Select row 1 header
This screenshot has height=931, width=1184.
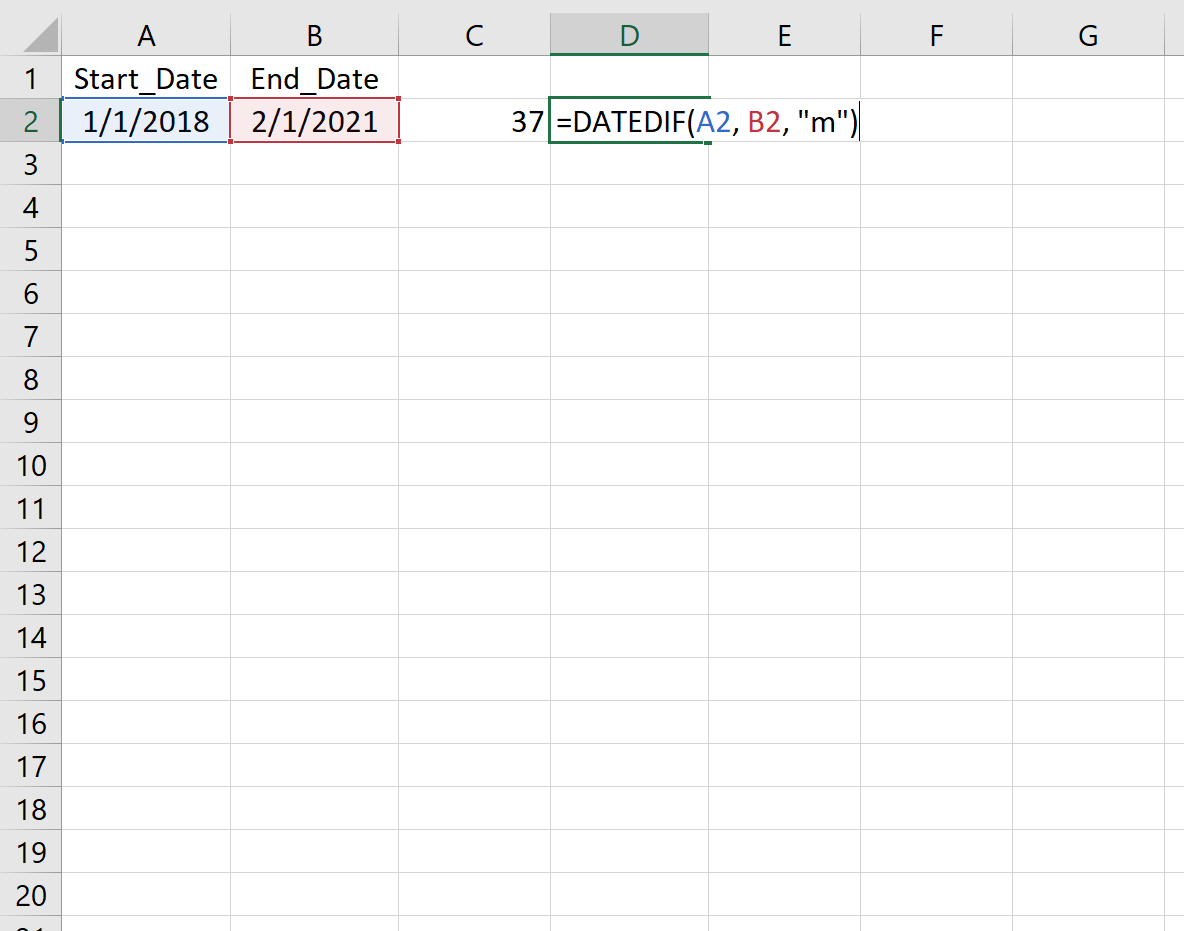pyautogui.click(x=30, y=78)
